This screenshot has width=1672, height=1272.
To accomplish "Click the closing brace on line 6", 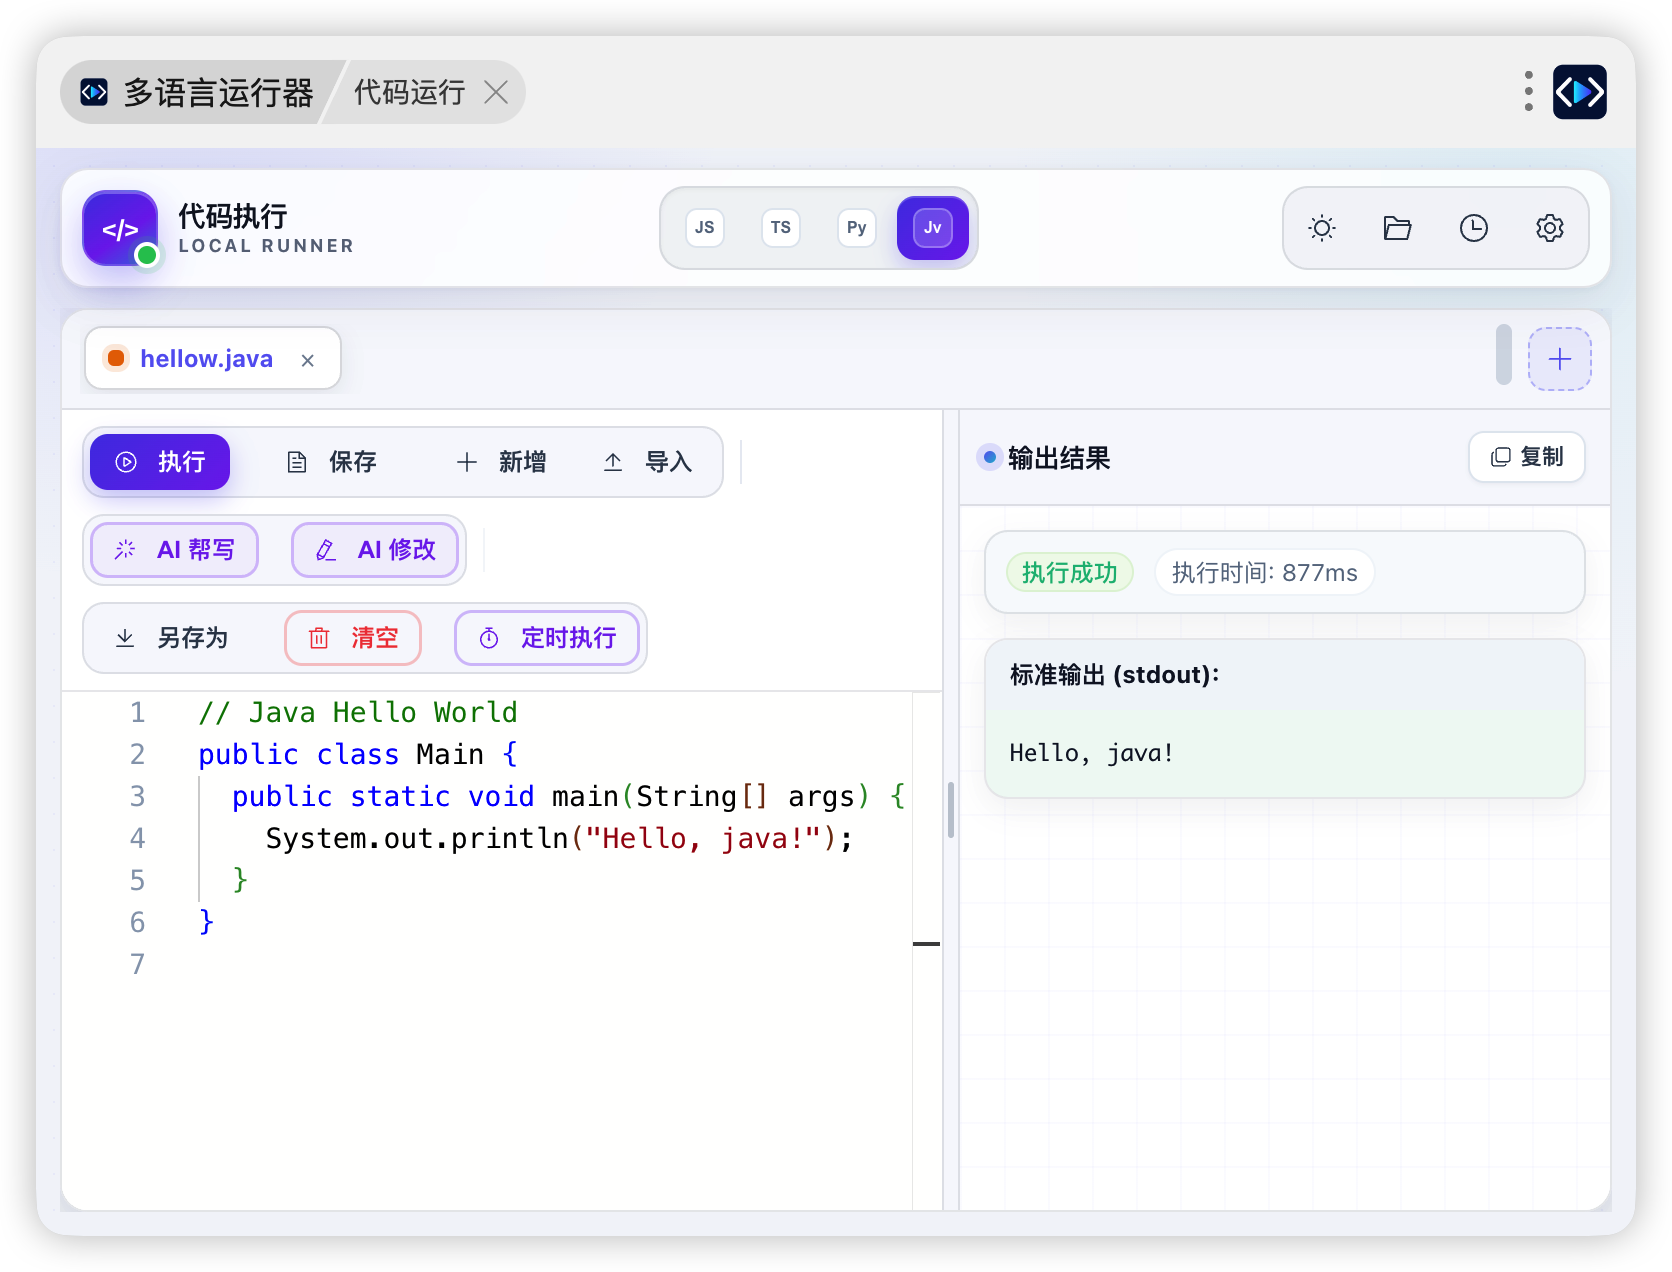I will pyautogui.click(x=206, y=922).
